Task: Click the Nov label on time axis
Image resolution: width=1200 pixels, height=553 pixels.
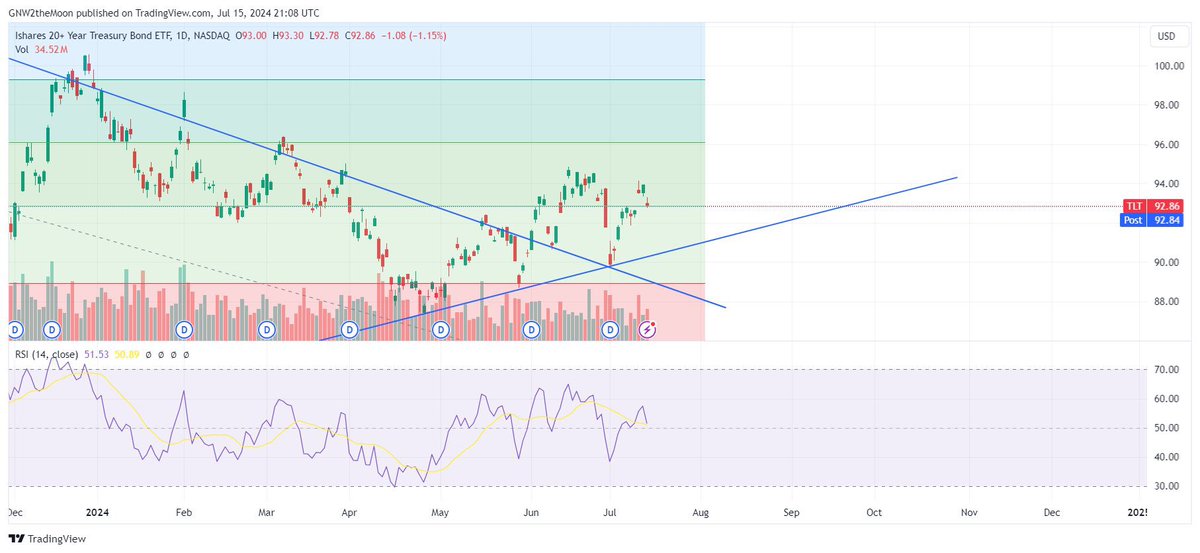Action: tap(968, 512)
